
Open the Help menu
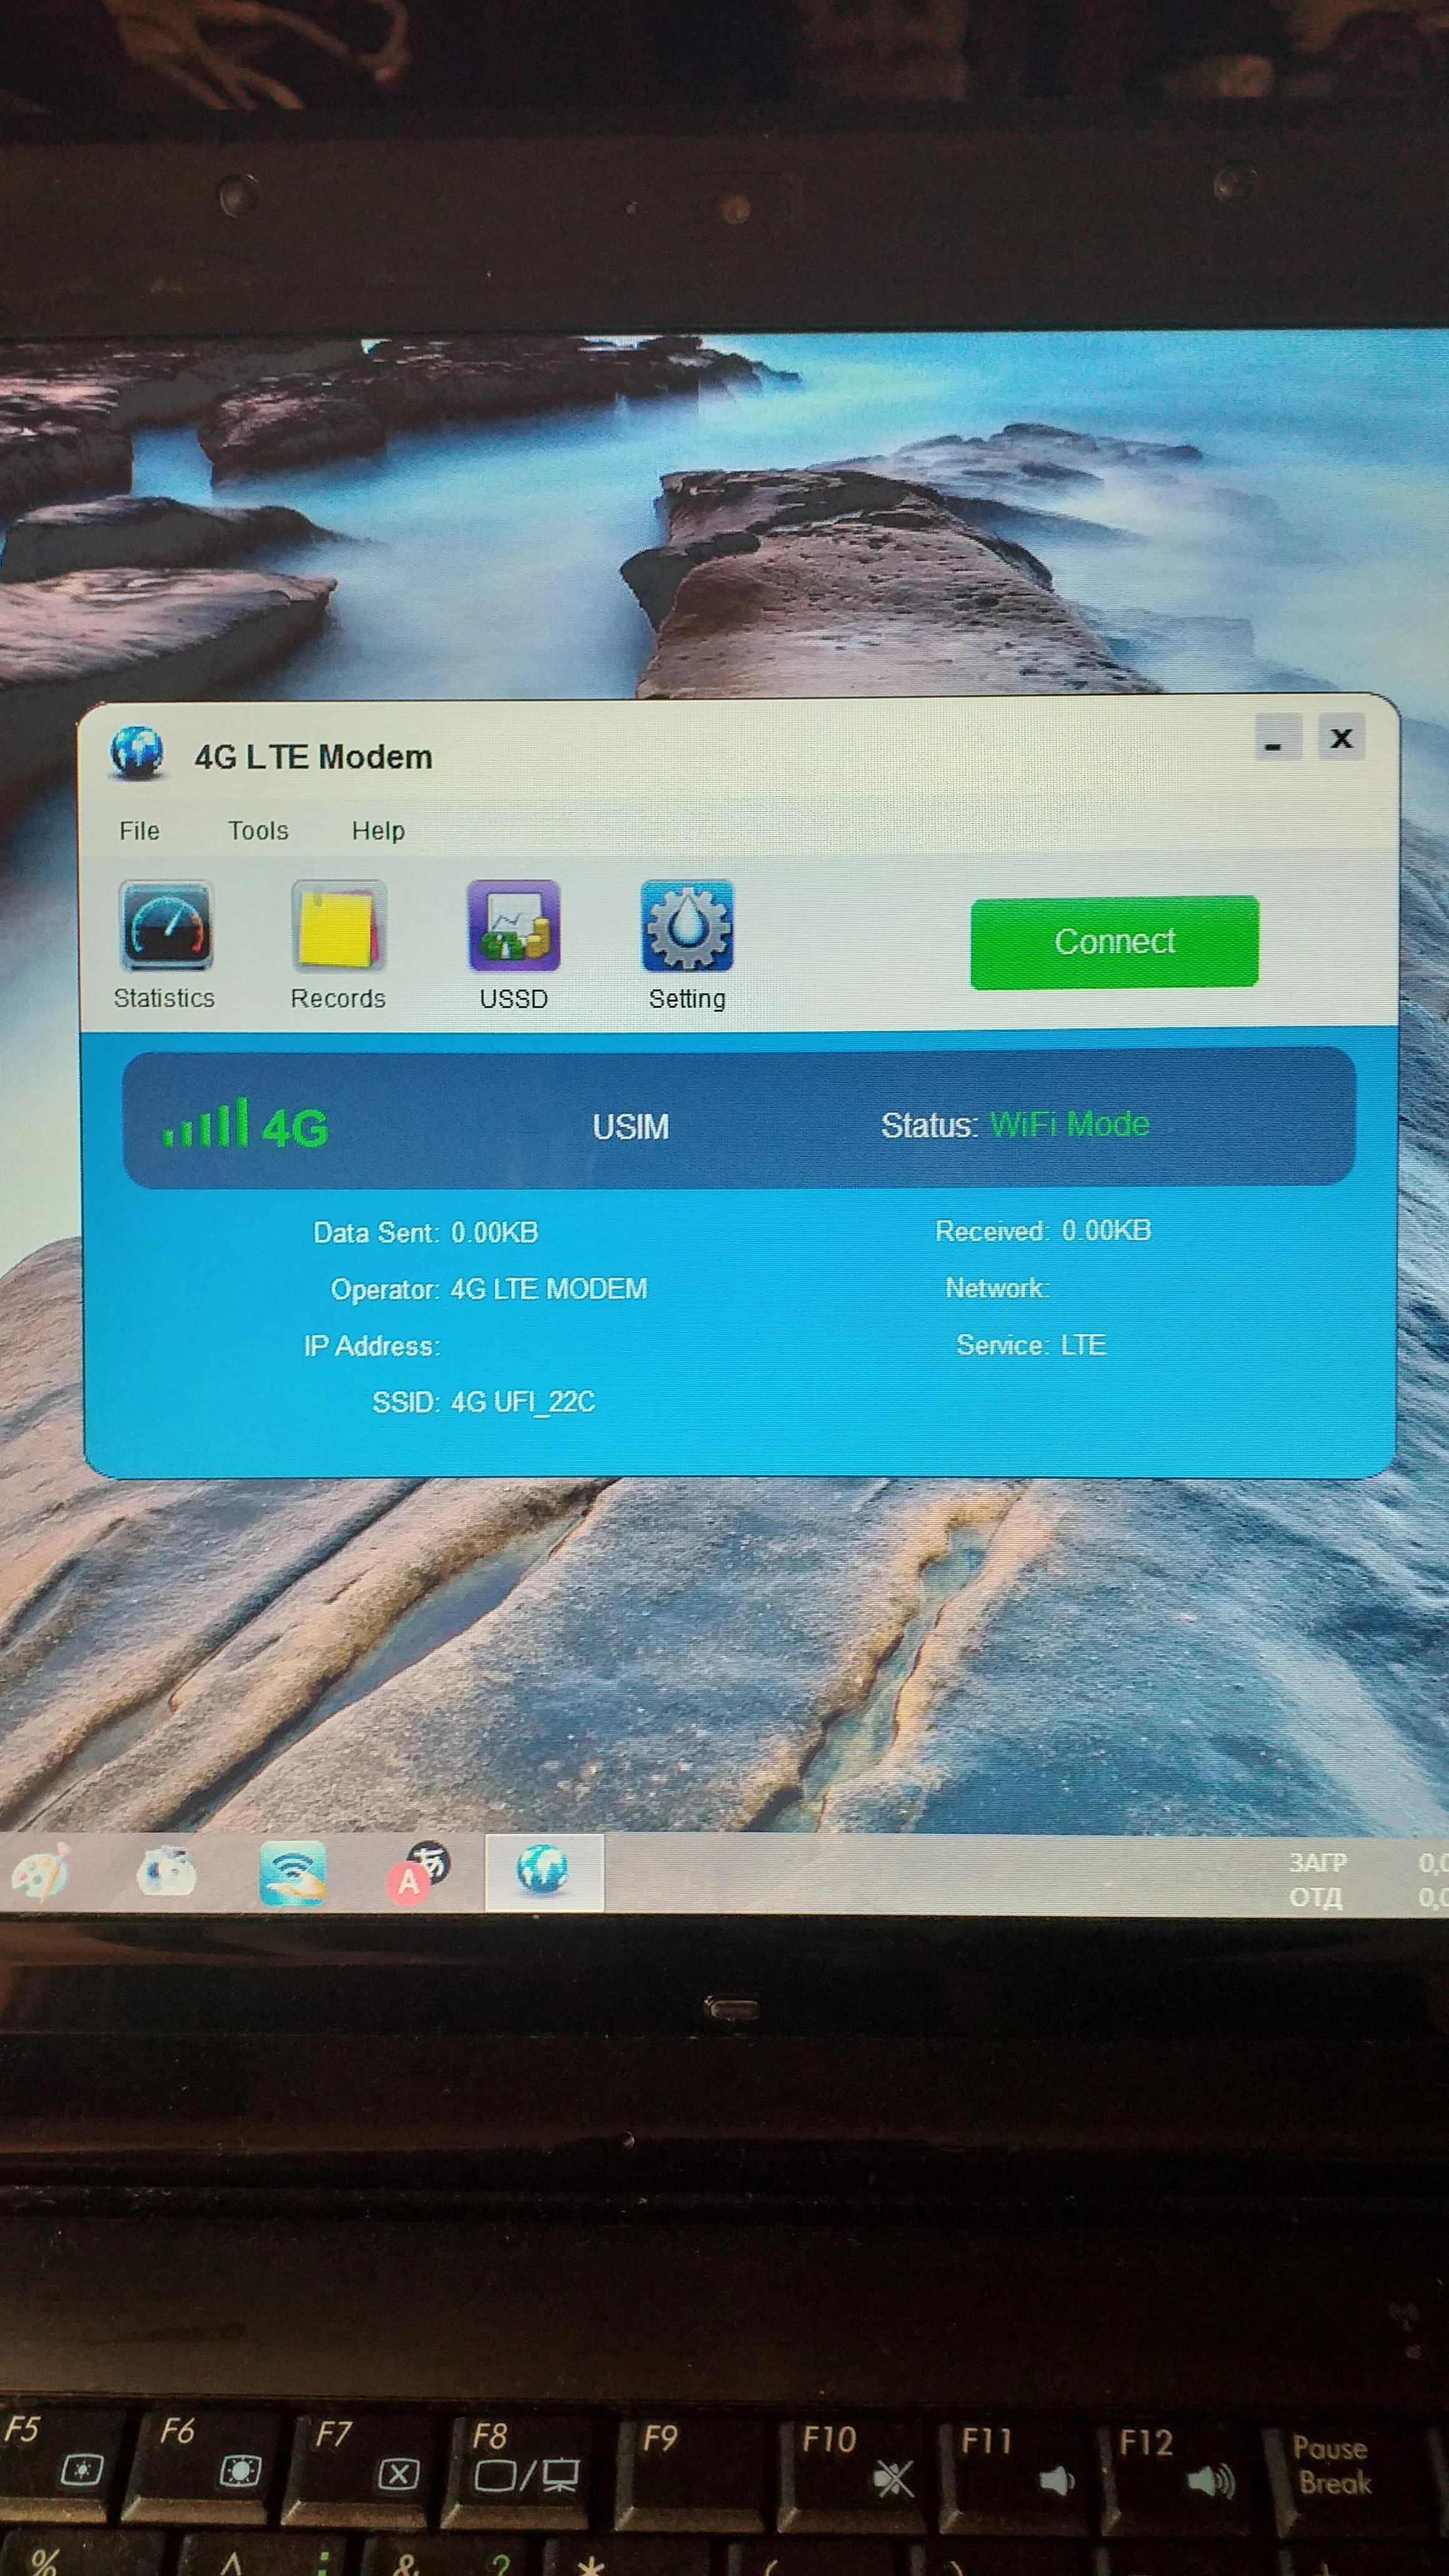pyautogui.click(x=378, y=831)
